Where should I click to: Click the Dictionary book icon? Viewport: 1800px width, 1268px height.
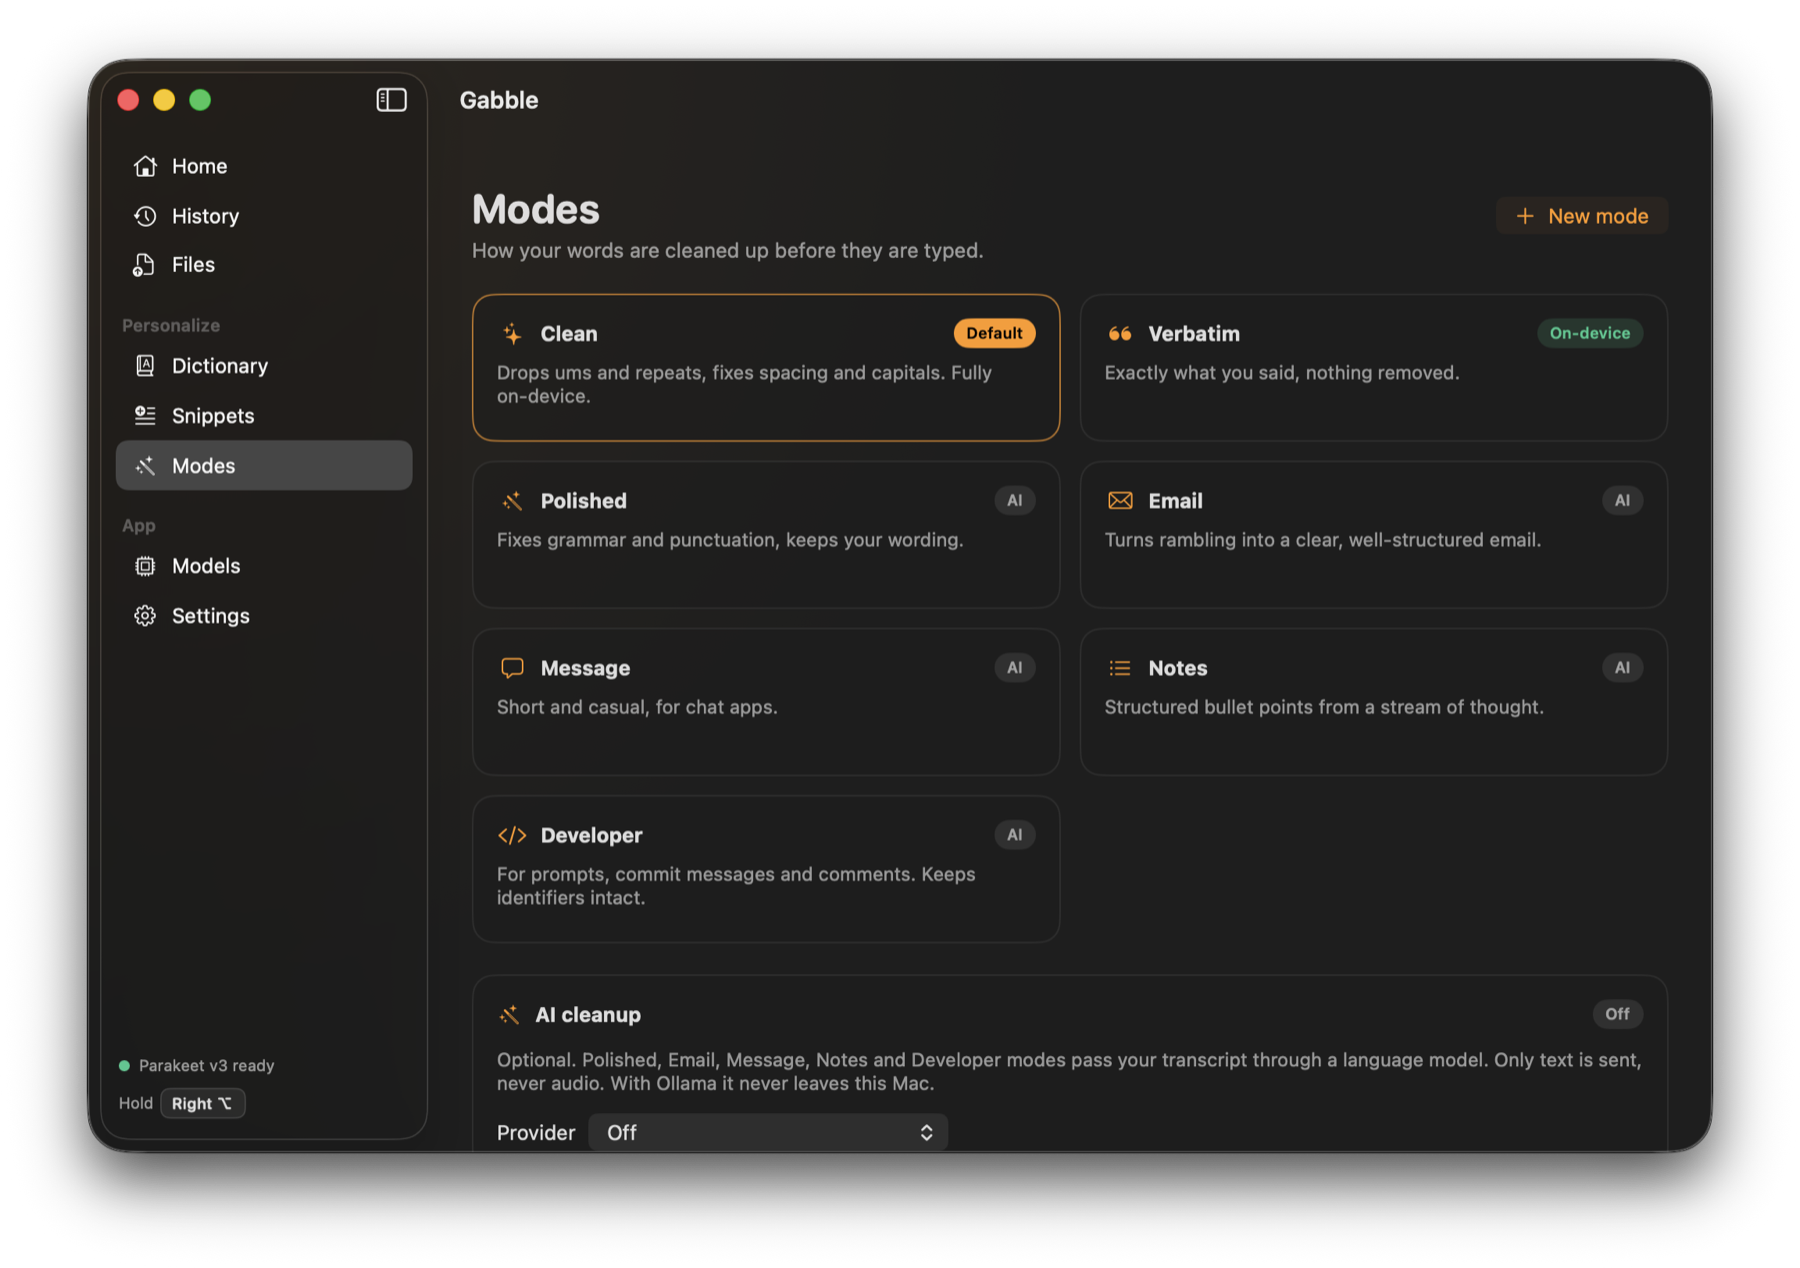(145, 366)
